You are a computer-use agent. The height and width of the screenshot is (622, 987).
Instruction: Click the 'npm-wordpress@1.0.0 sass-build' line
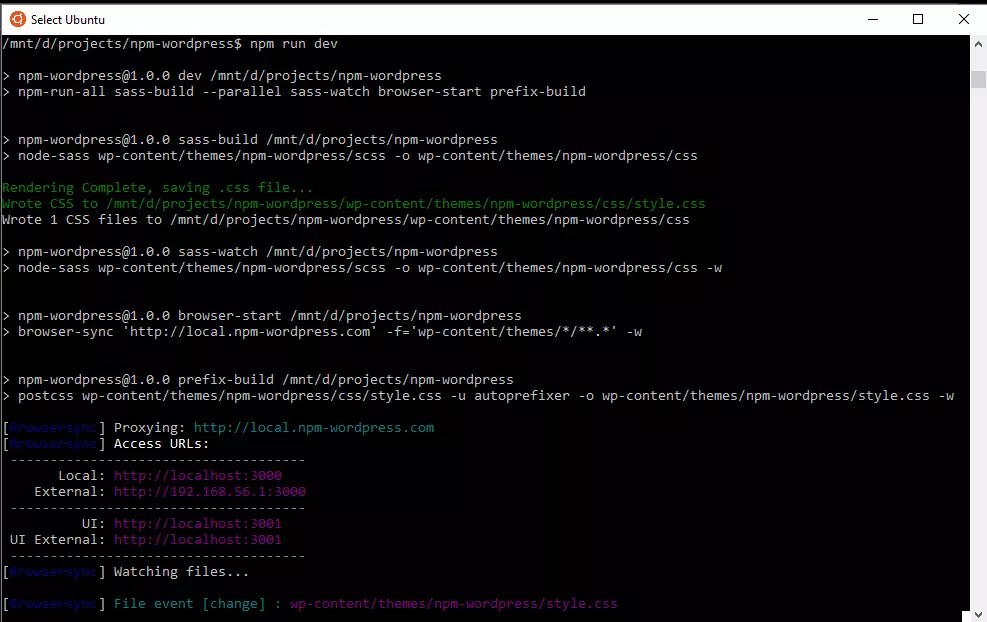click(x=250, y=140)
